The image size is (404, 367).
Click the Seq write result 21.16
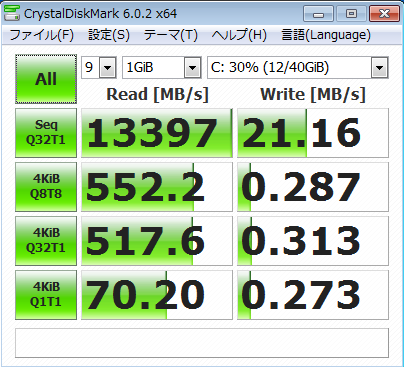click(313, 133)
